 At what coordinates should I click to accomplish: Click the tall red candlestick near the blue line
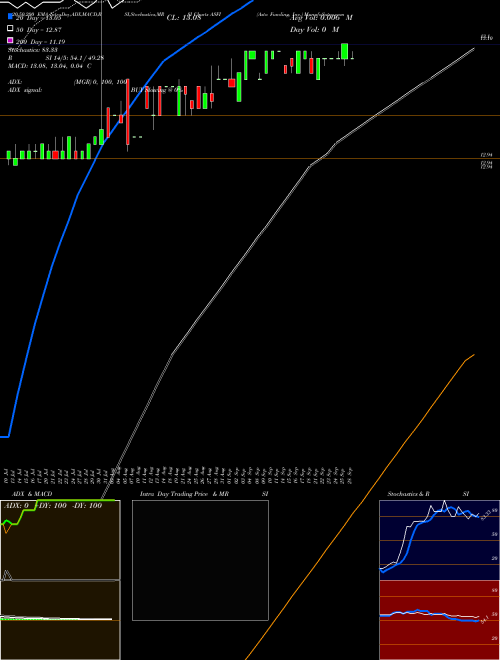tap(128, 112)
